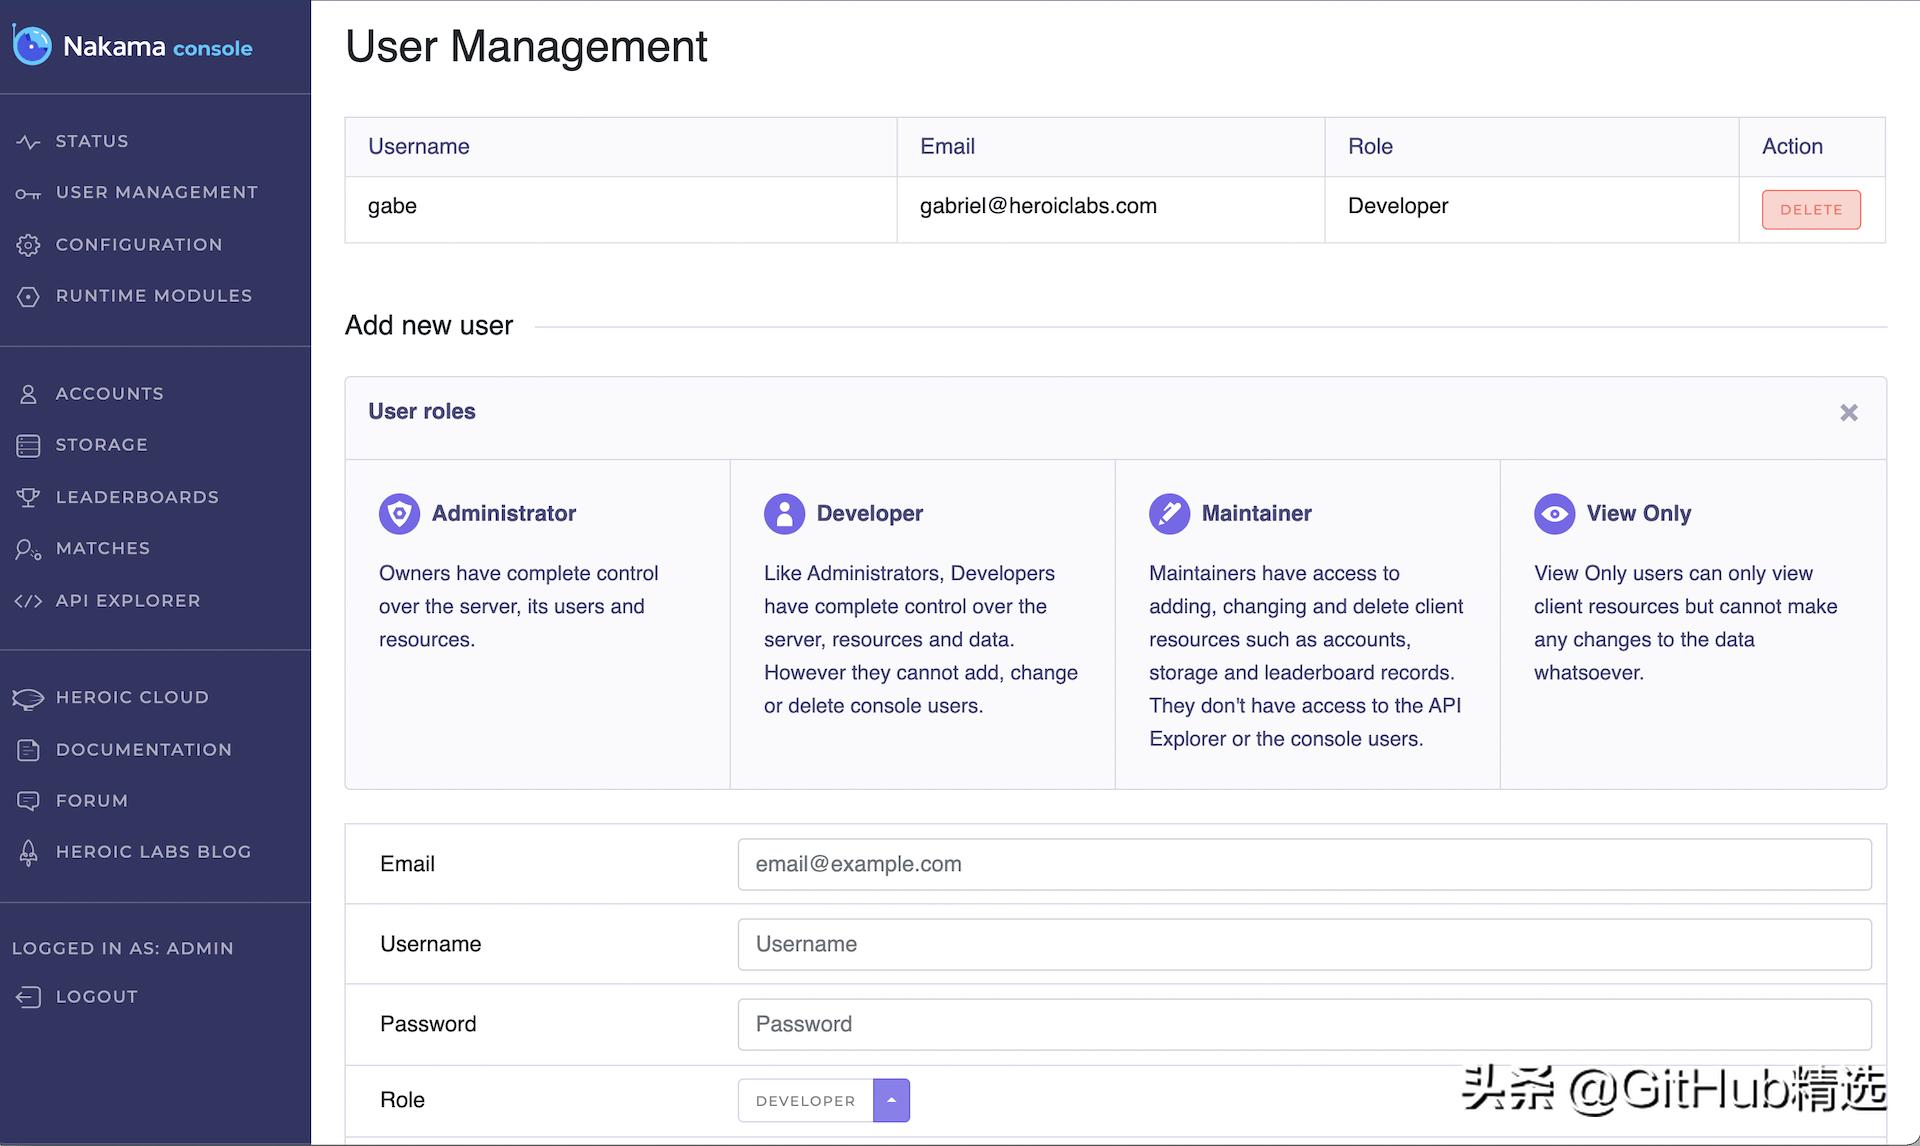
Task: Click the Configuration gear icon
Action: [x=28, y=245]
